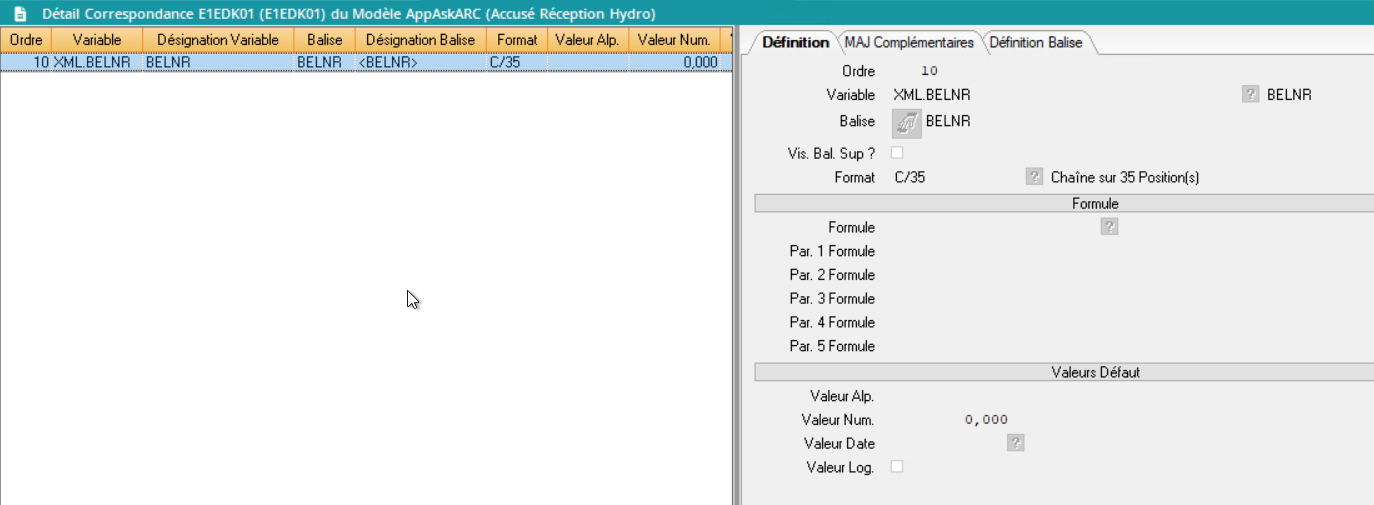This screenshot has width=1374, height=505.
Task: Click the help icon beside Format field
Action: click(x=1034, y=177)
